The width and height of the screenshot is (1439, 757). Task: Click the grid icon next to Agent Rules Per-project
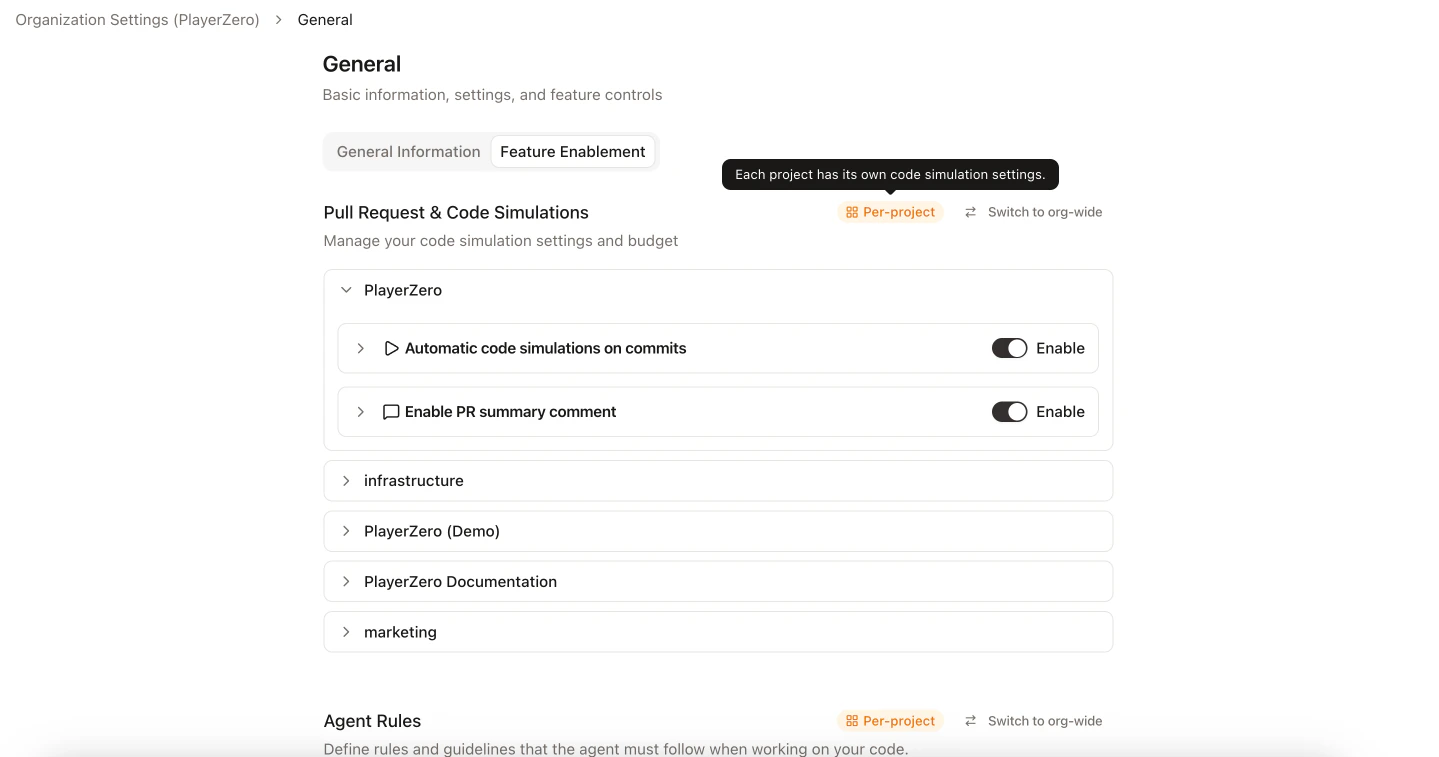[851, 720]
